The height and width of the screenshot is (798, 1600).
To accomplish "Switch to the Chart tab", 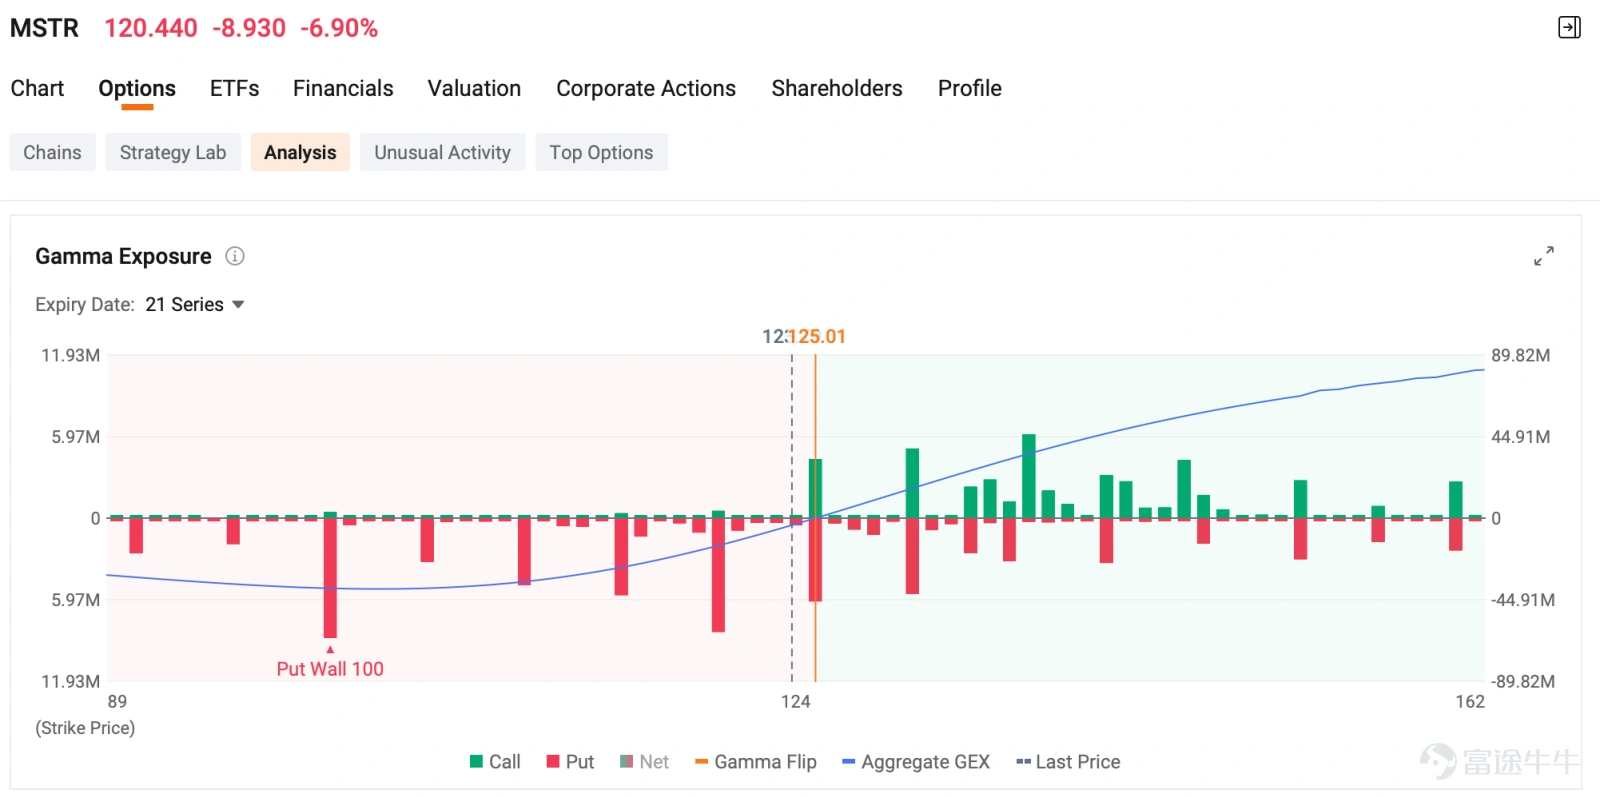I will 37,88.
